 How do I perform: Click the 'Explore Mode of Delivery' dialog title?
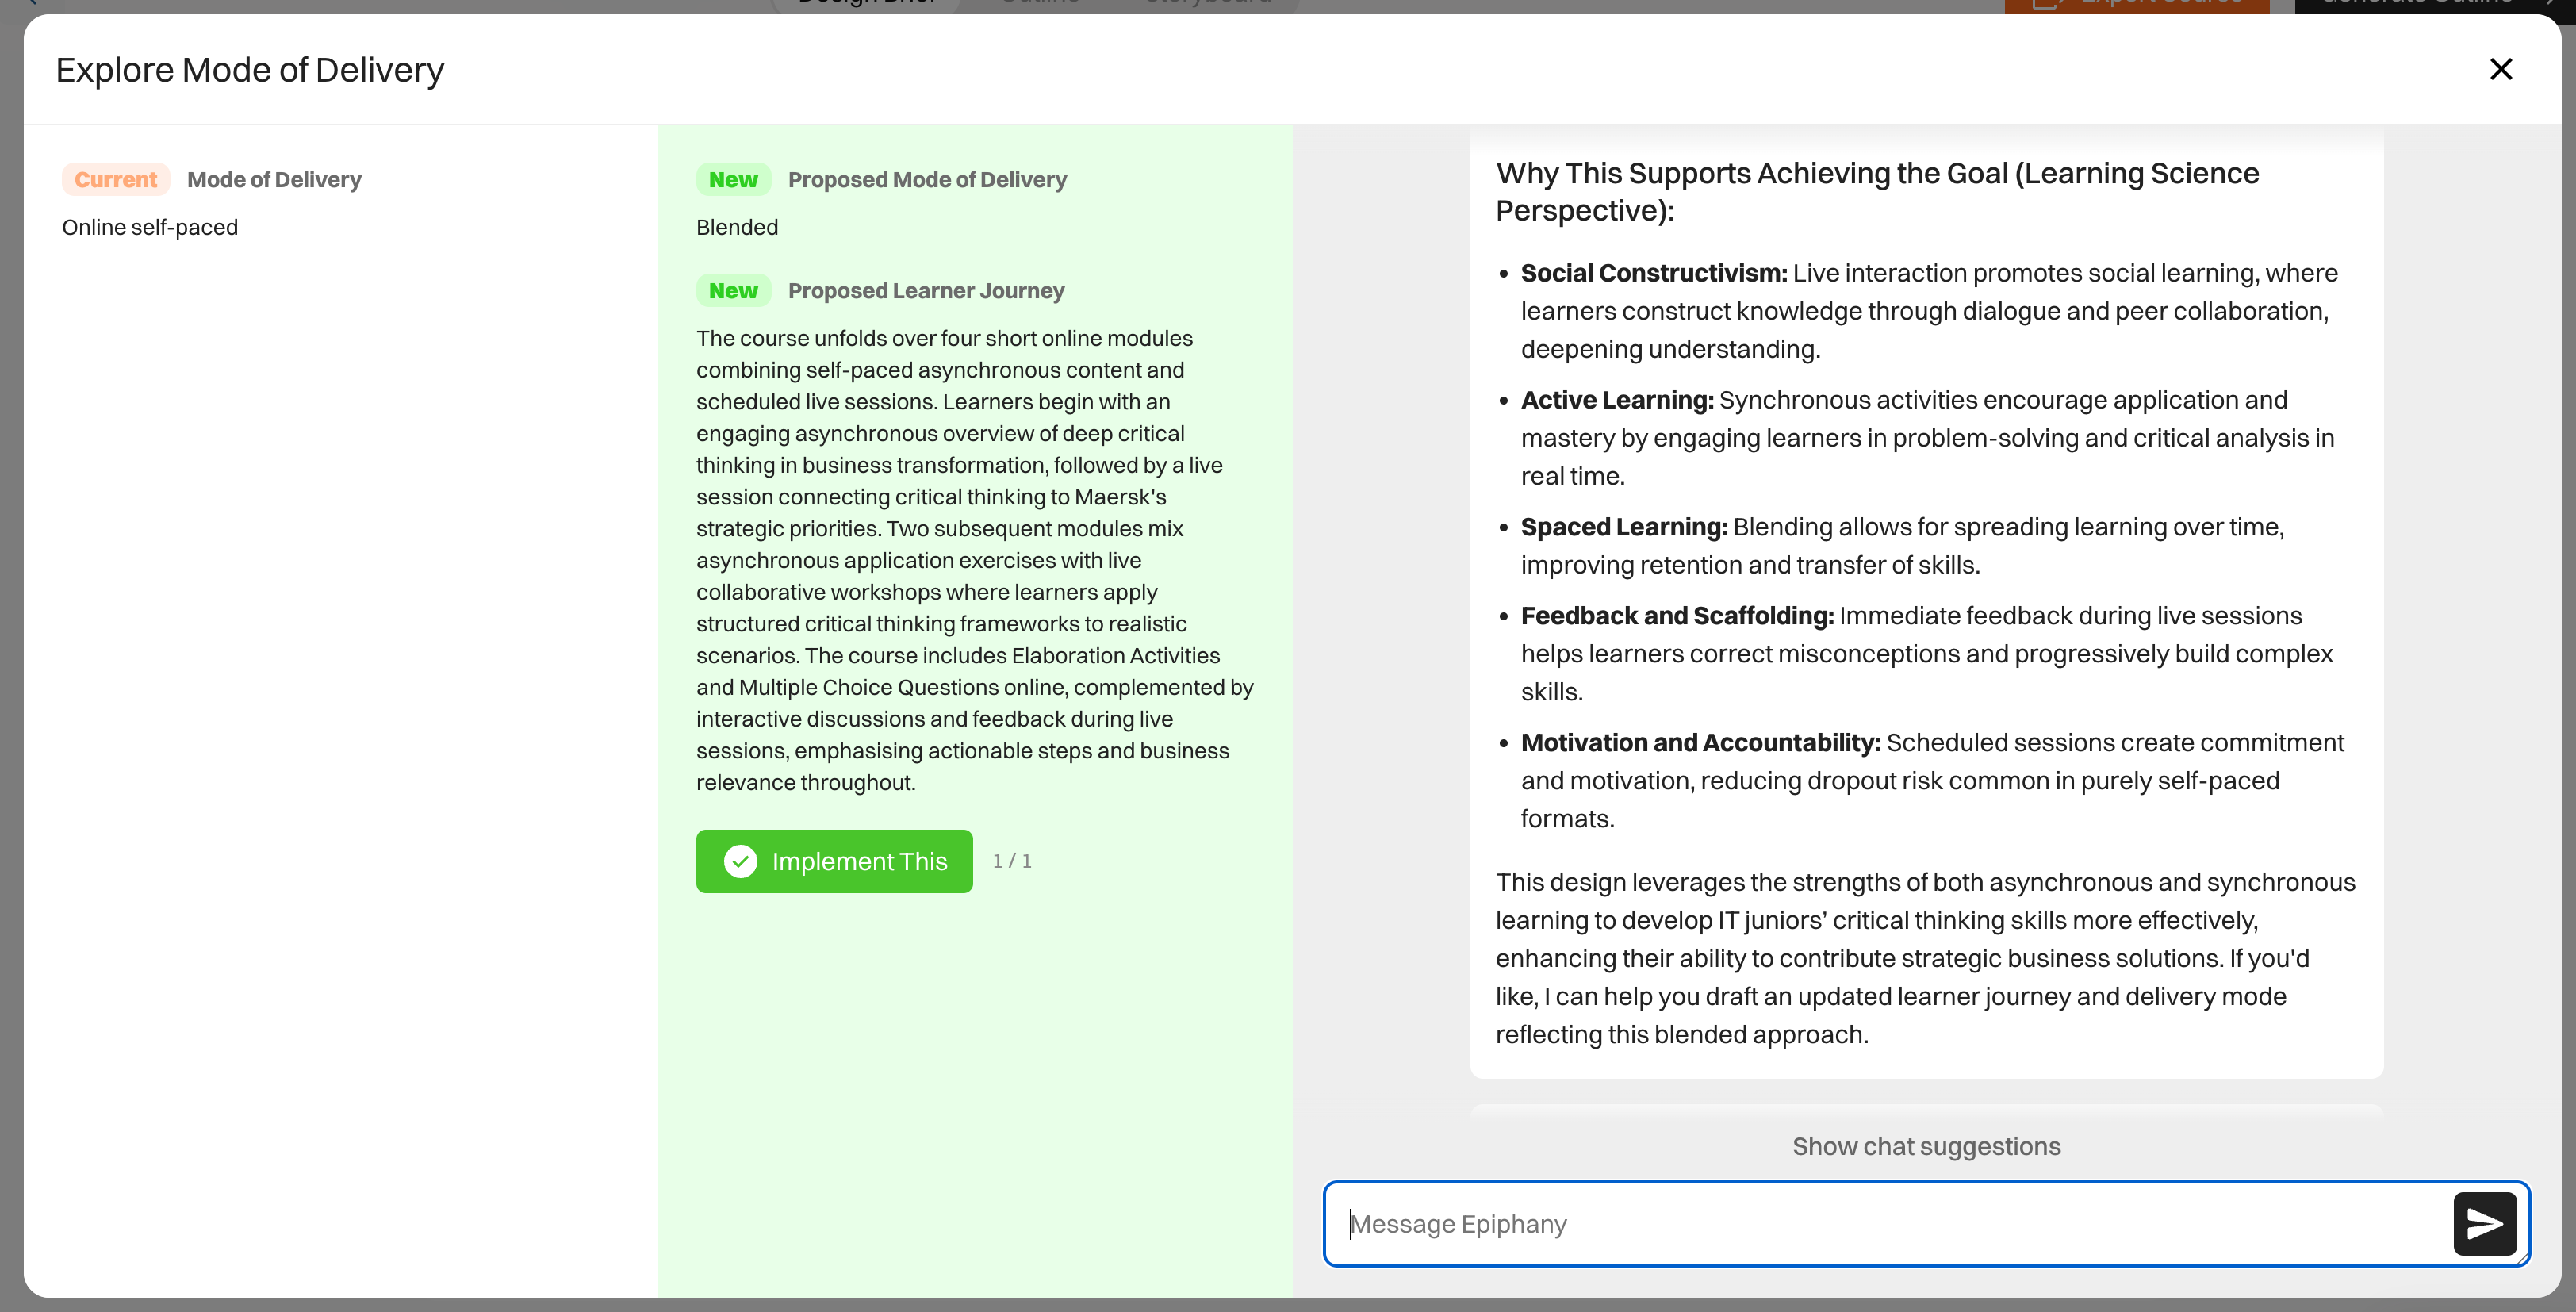pyautogui.click(x=250, y=70)
